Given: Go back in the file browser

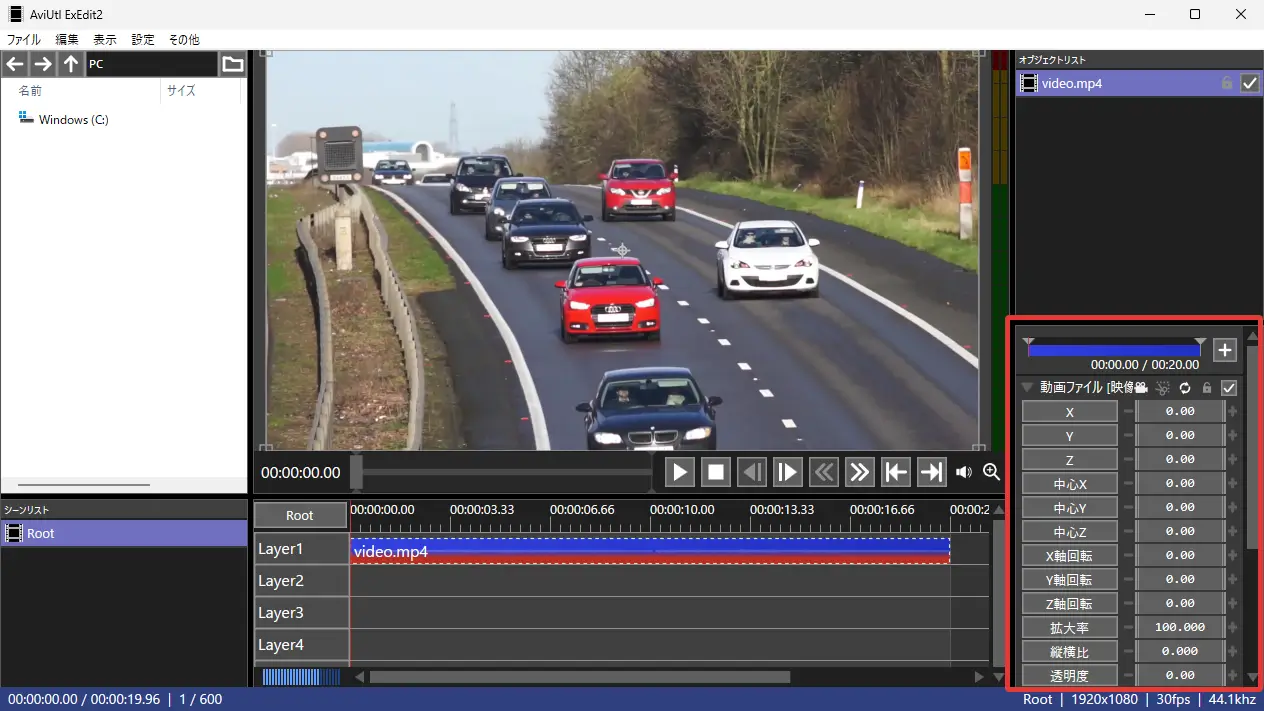Looking at the screenshot, I should tap(14, 64).
